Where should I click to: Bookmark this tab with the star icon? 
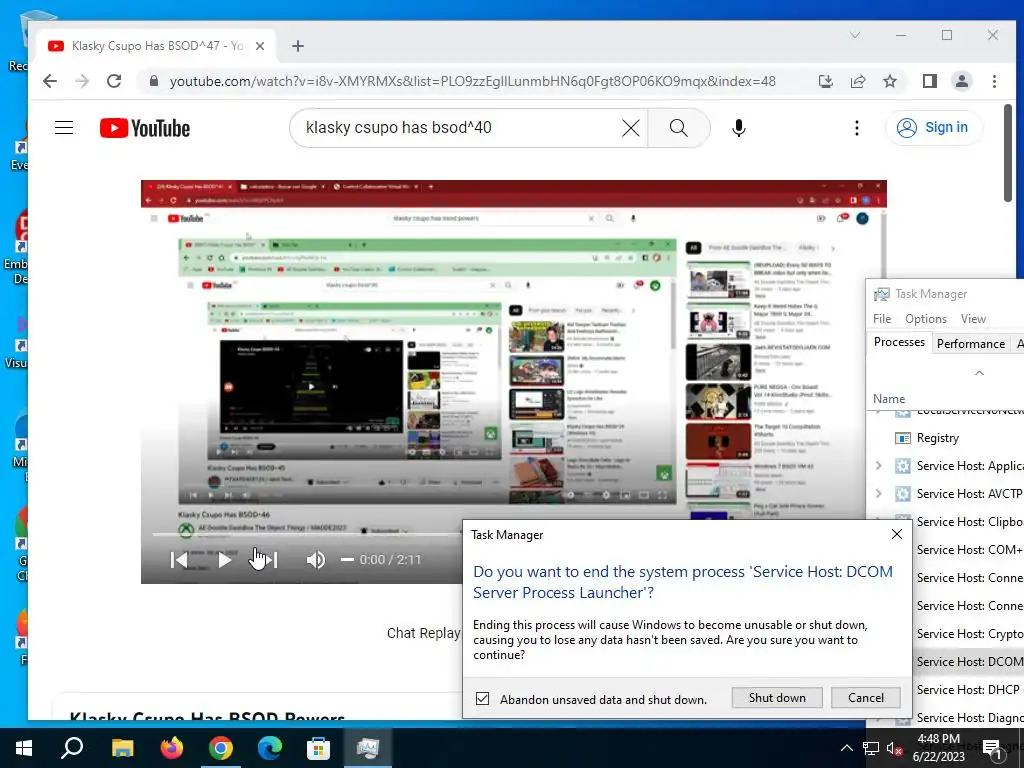(x=889, y=81)
